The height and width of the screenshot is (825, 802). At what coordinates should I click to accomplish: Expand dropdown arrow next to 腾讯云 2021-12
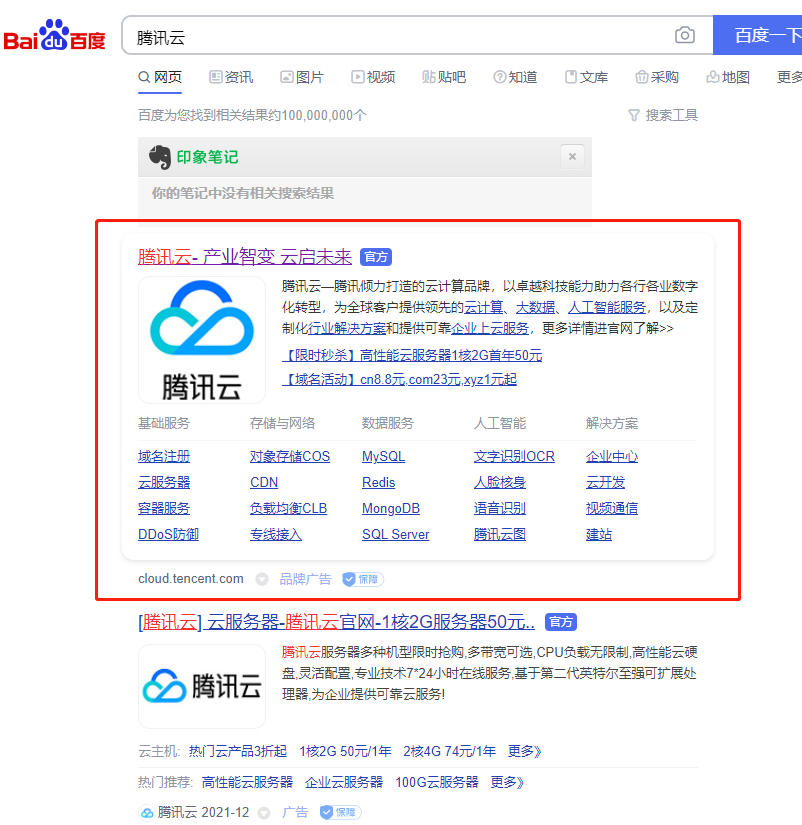[x=264, y=813]
